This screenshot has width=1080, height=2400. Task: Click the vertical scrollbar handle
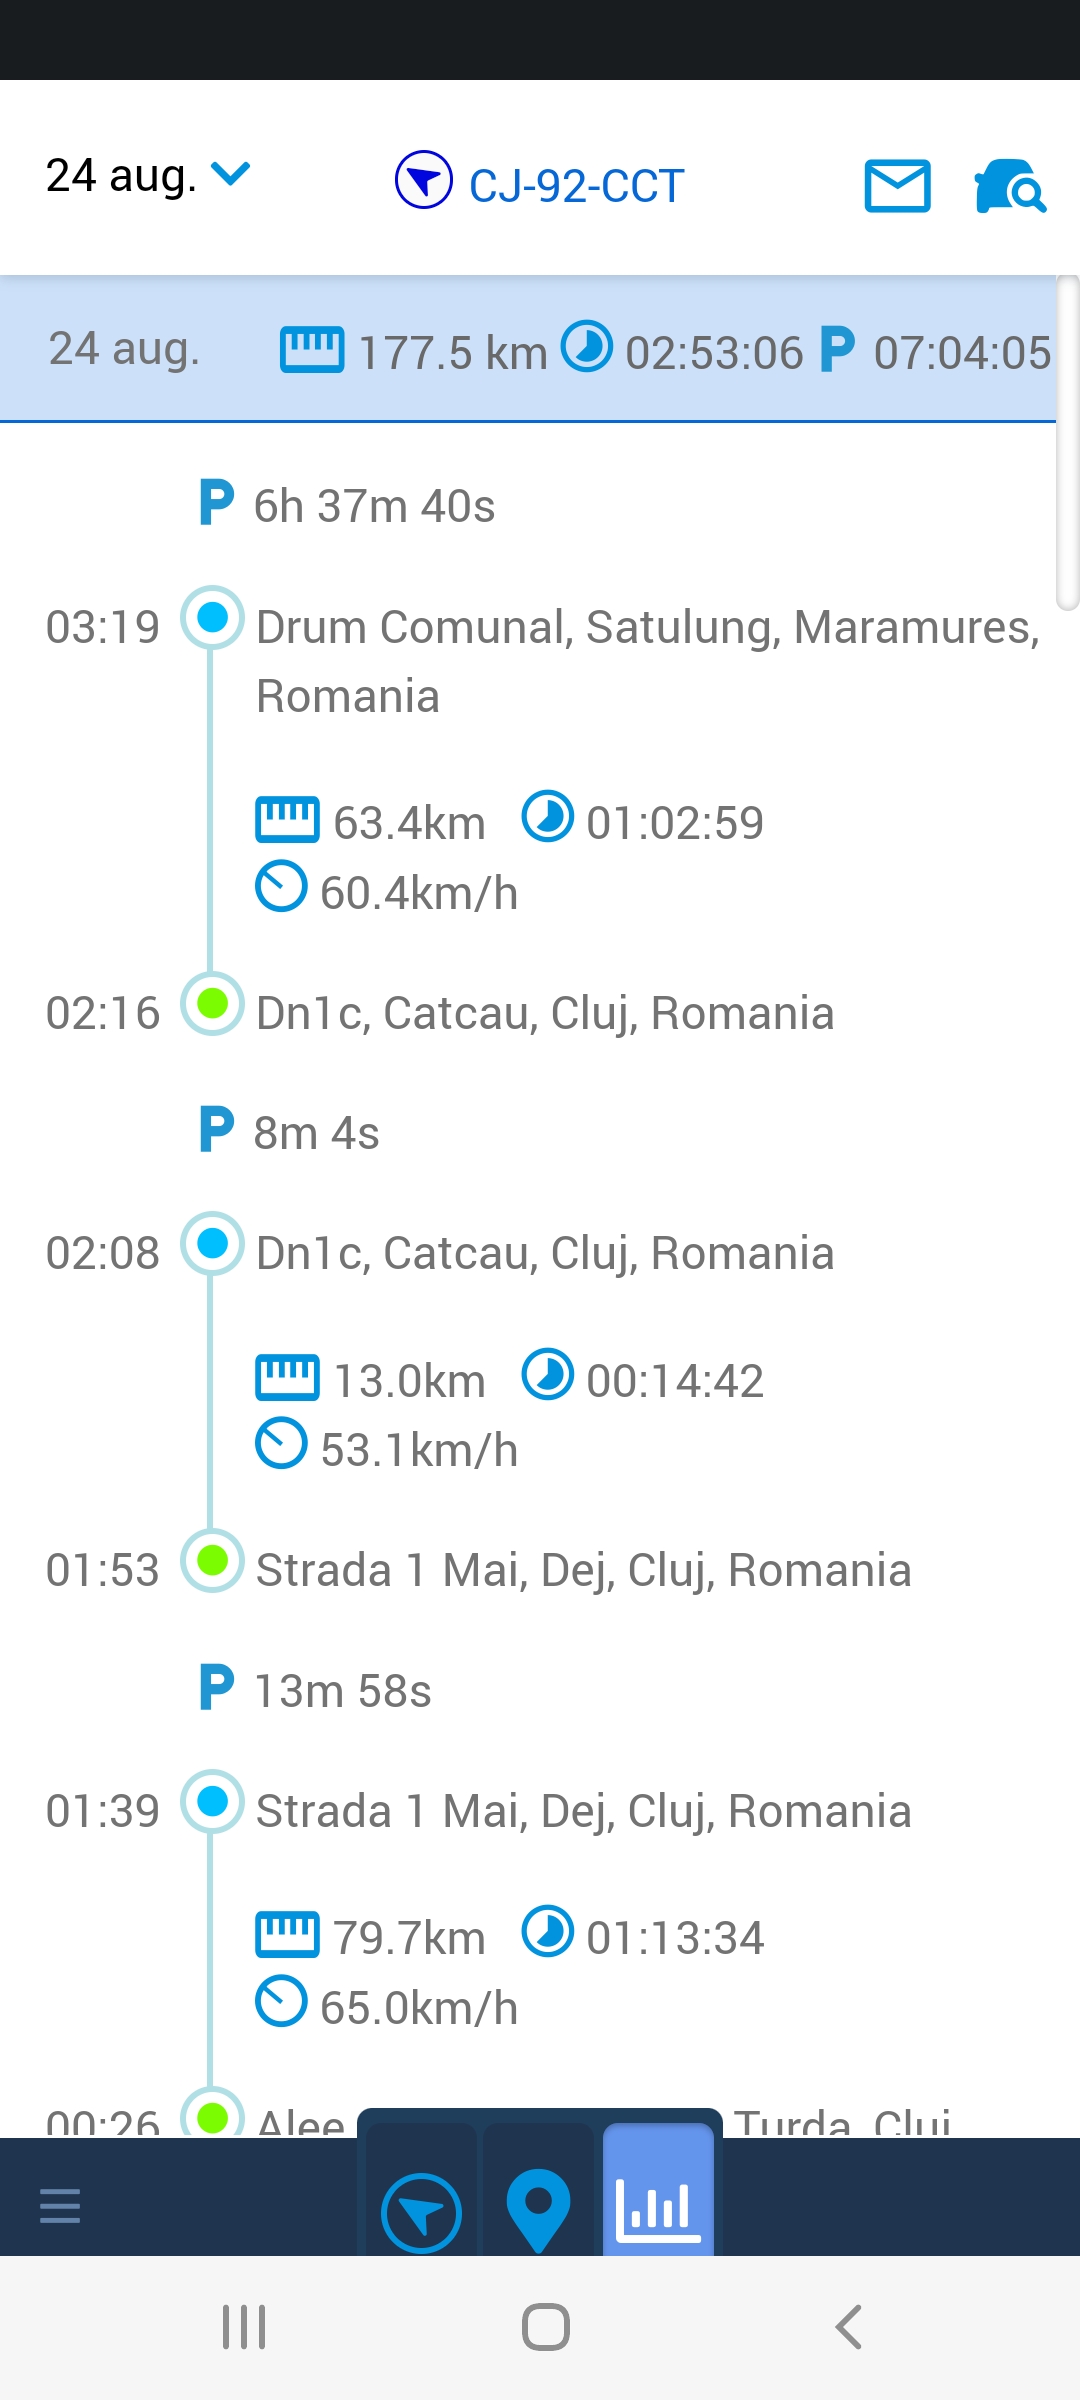(1068, 442)
